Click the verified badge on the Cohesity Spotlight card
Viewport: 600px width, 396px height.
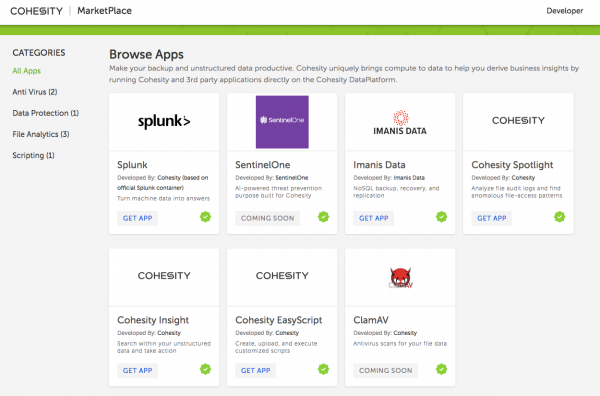pyautogui.click(x=559, y=217)
